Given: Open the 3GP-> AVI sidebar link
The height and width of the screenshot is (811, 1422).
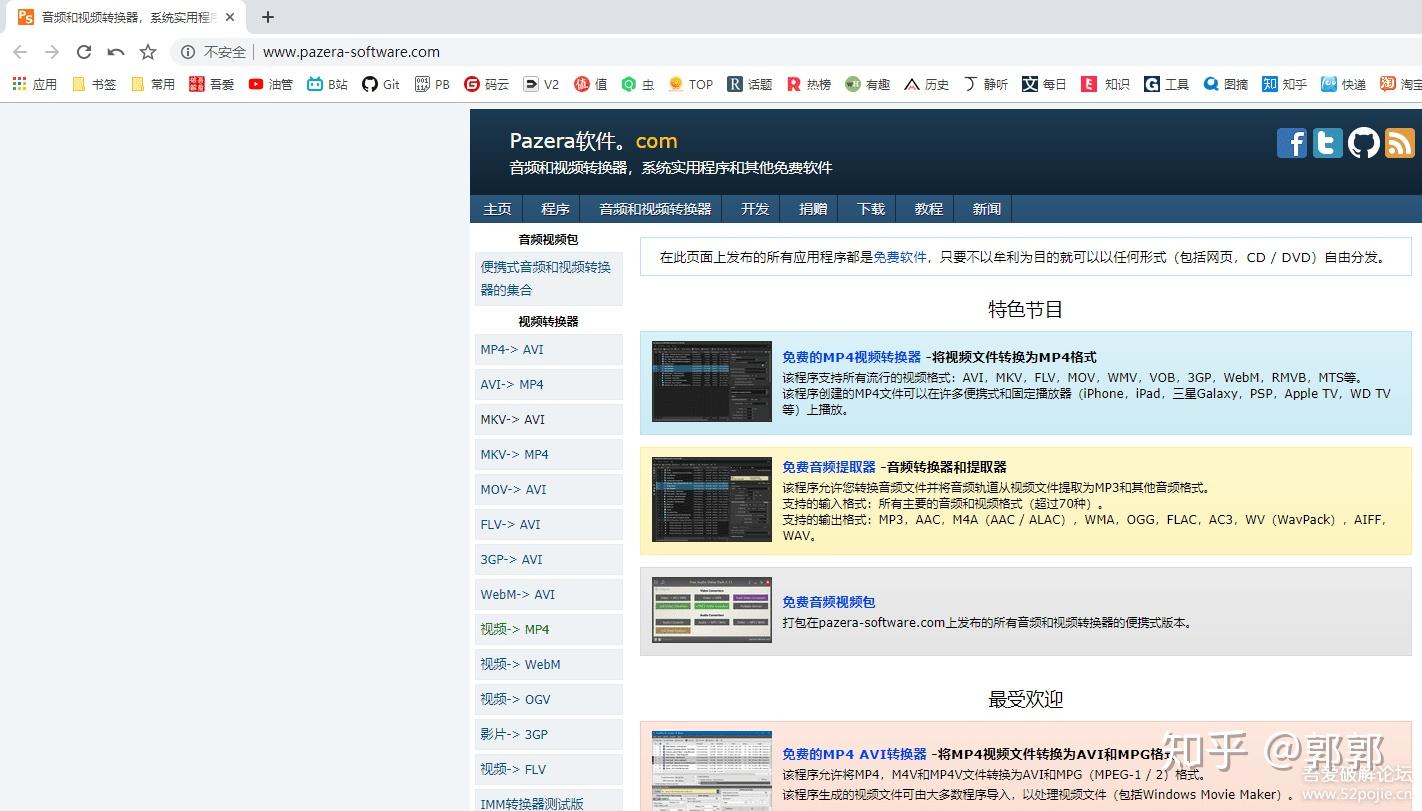Looking at the screenshot, I should click(x=548, y=560).
